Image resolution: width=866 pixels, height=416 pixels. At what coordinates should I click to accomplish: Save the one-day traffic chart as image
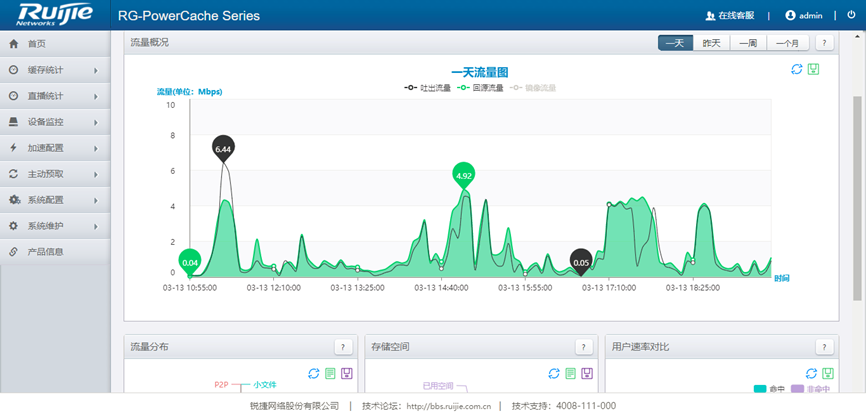(x=814, y=70)
